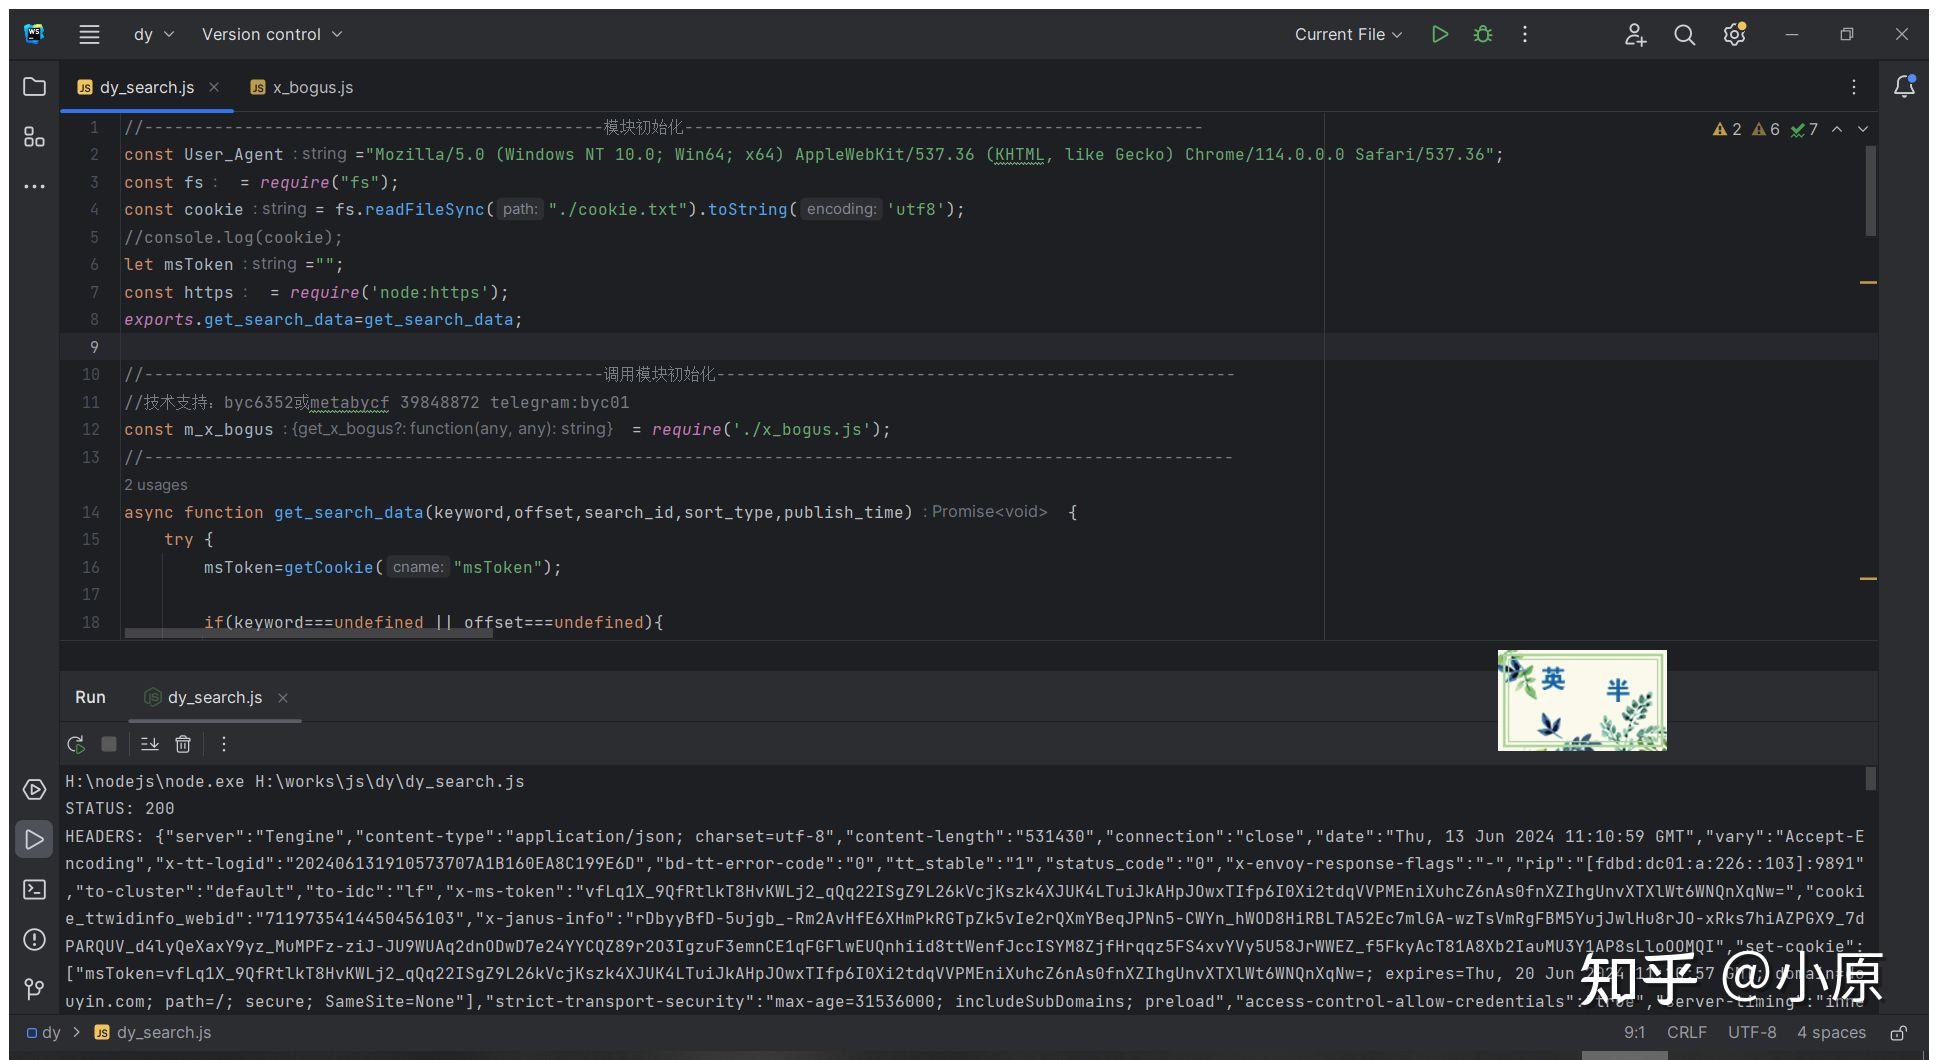Expand the Version control dropdown
This screenshot has height=1060, width=1938.
272,34
